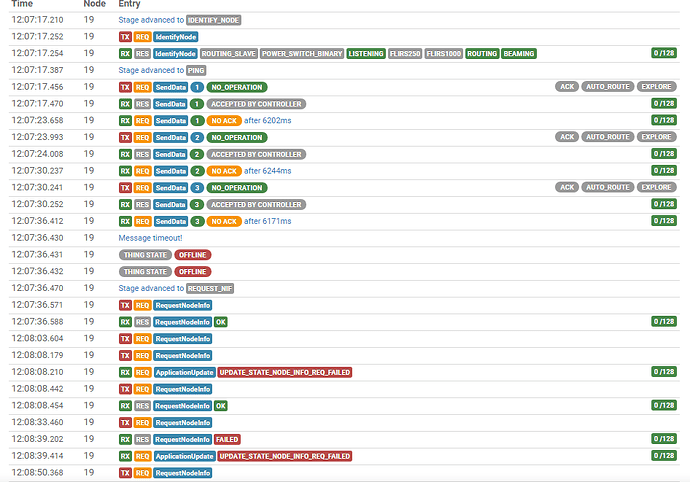The image size is (690, 482).
Task: Click the Node column header
Action: [x=95, y=4]
